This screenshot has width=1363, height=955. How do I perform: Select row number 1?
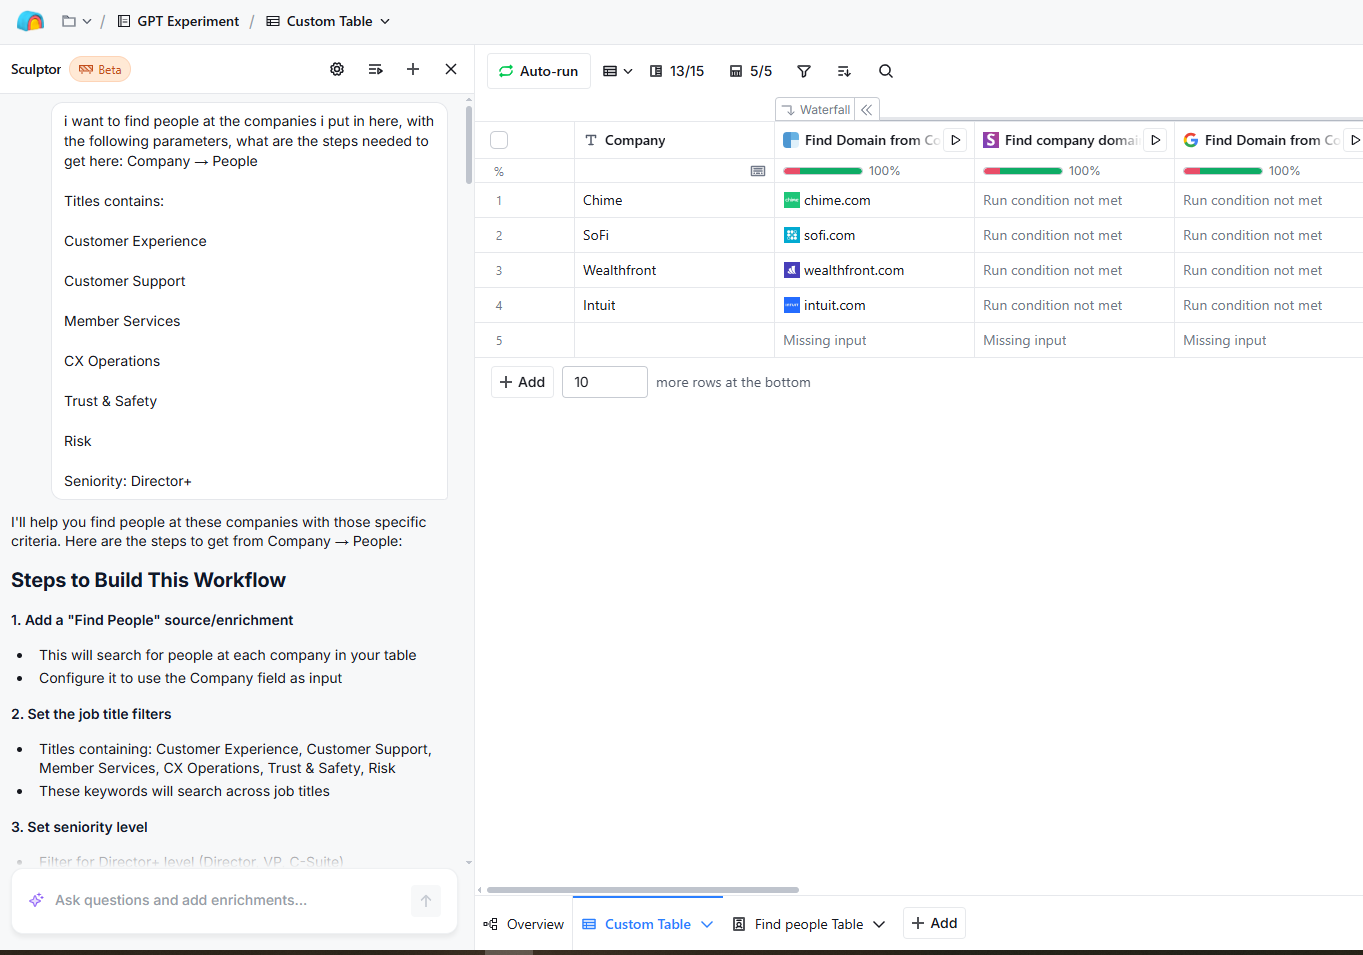(499, 200)
